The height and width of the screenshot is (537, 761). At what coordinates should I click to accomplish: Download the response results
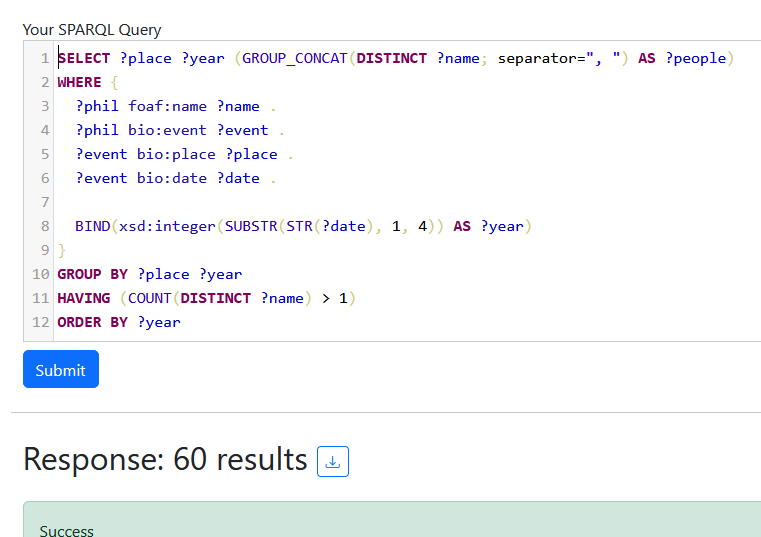click(x=333, y=461)
